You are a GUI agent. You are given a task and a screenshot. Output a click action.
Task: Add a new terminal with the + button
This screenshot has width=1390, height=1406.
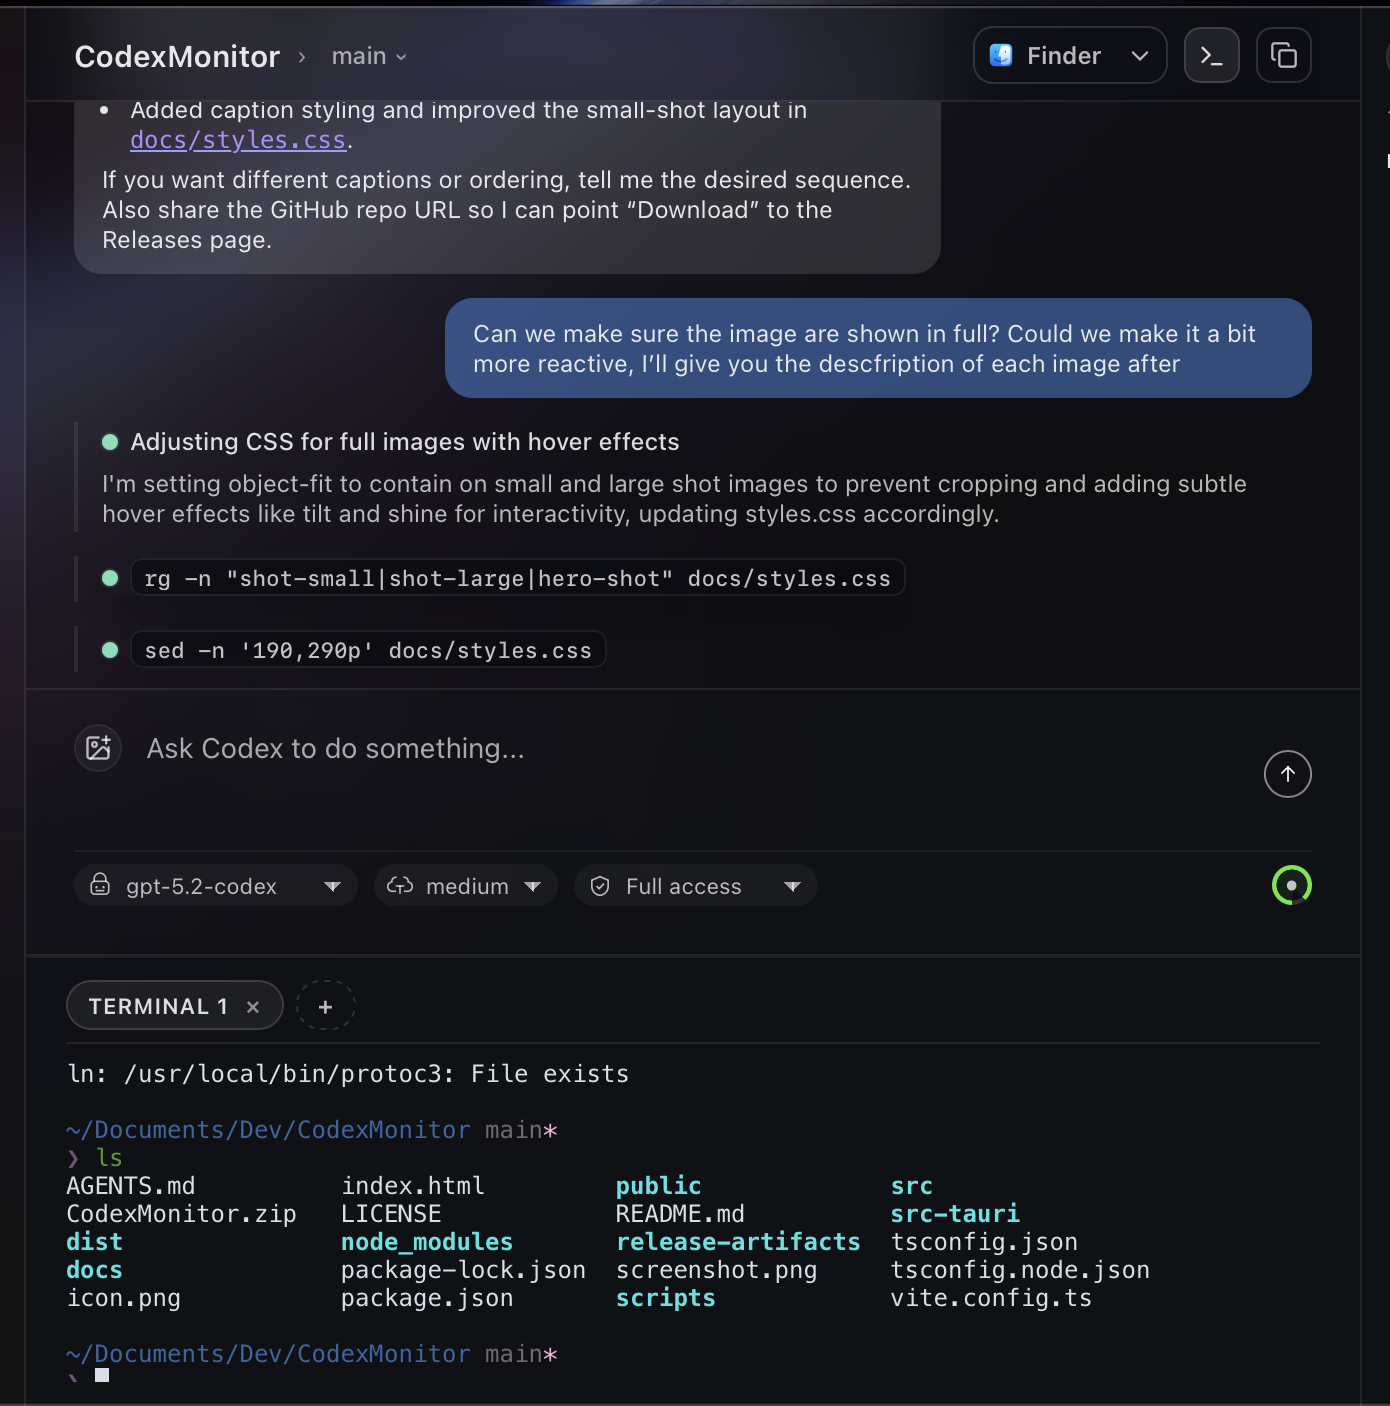pyautogui.click(x=325, y=1005)
